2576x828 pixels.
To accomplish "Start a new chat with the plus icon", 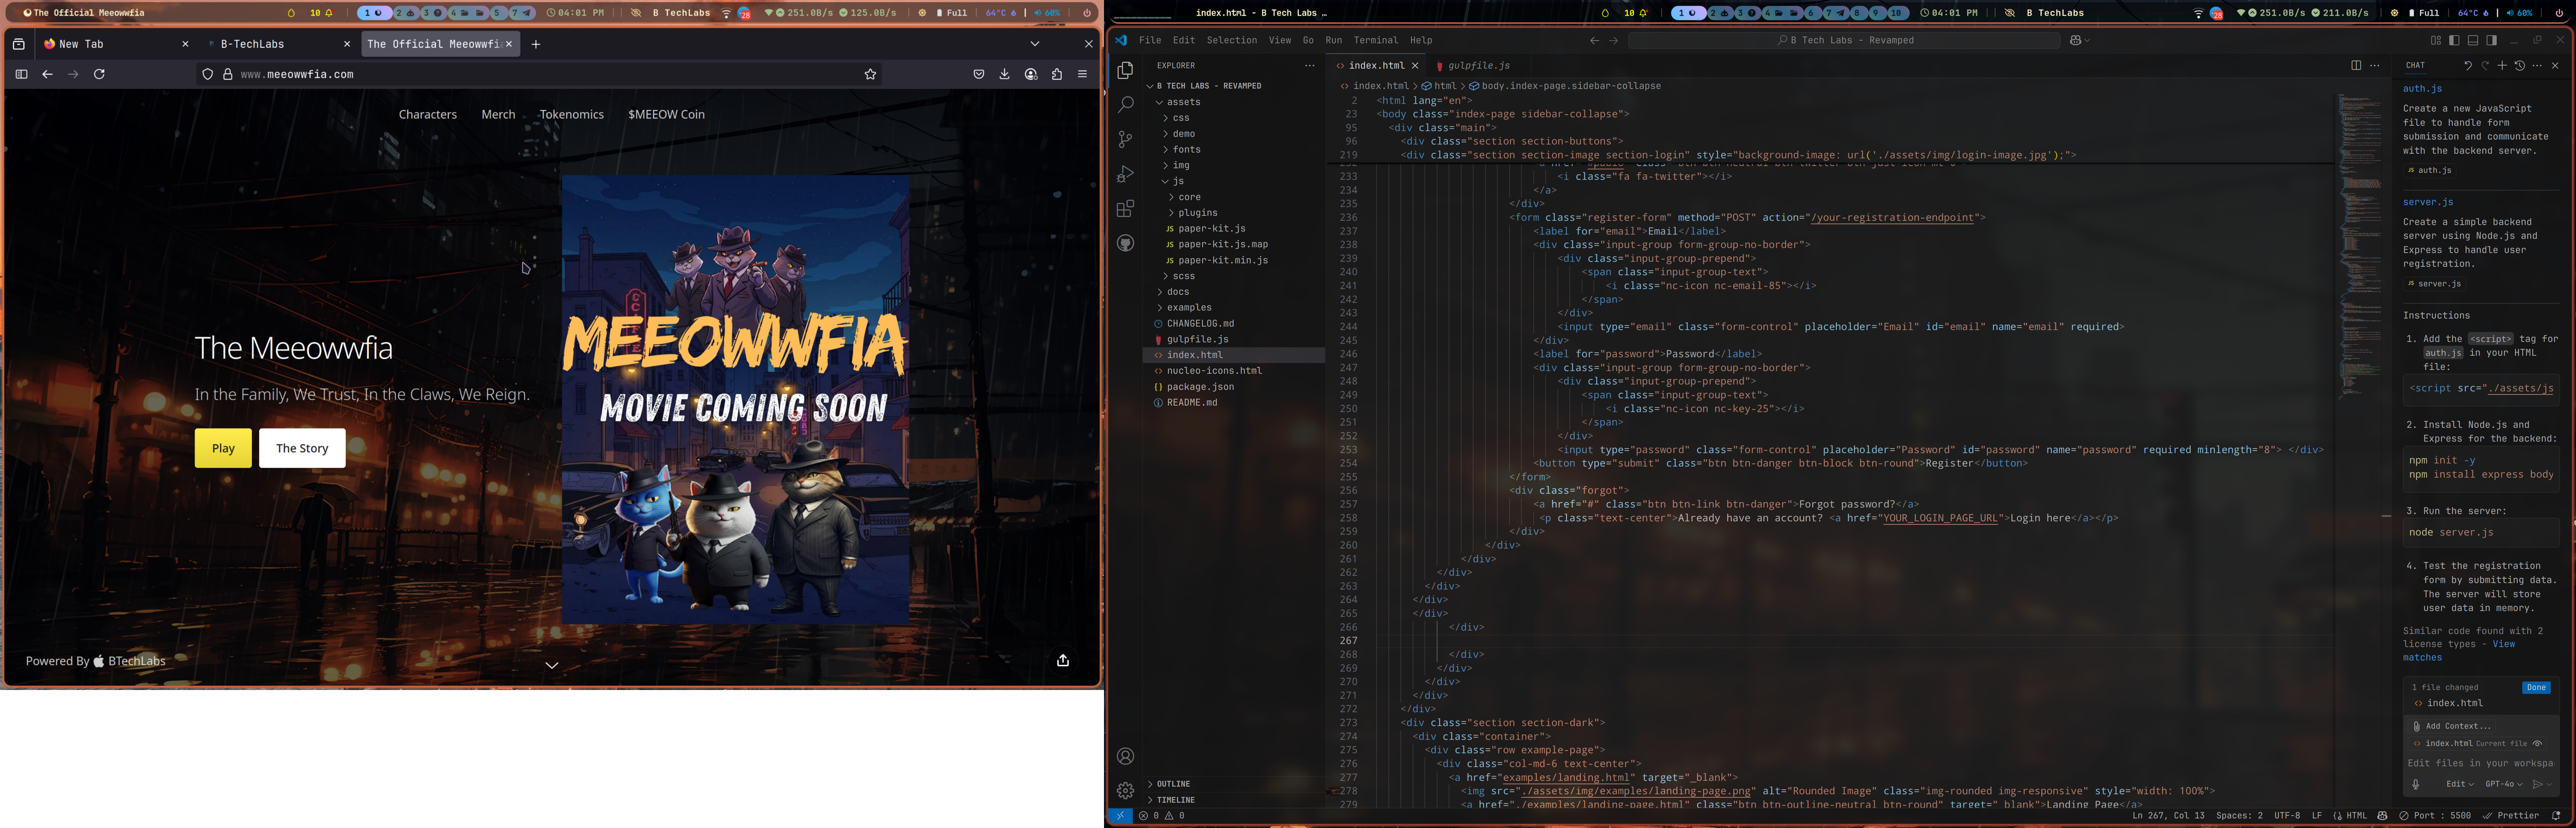I will point(2502,66).
